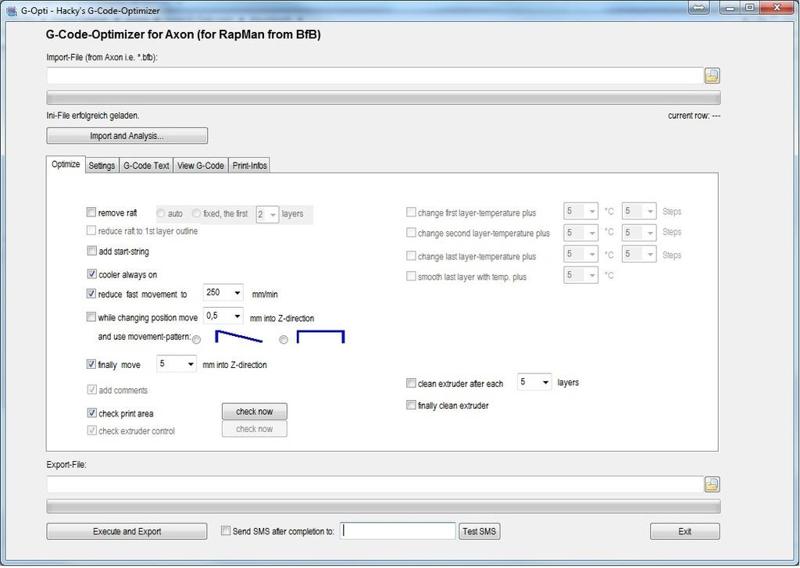Click the import progress bar
This screenshot has width=800, height=568.
click(x=383, y=97)
